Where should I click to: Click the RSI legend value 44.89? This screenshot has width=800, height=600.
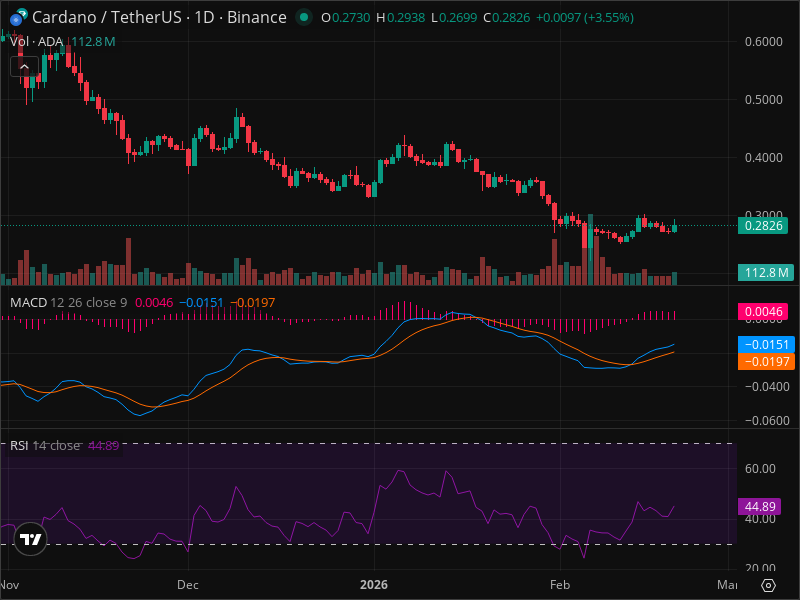tap(104, 445)
